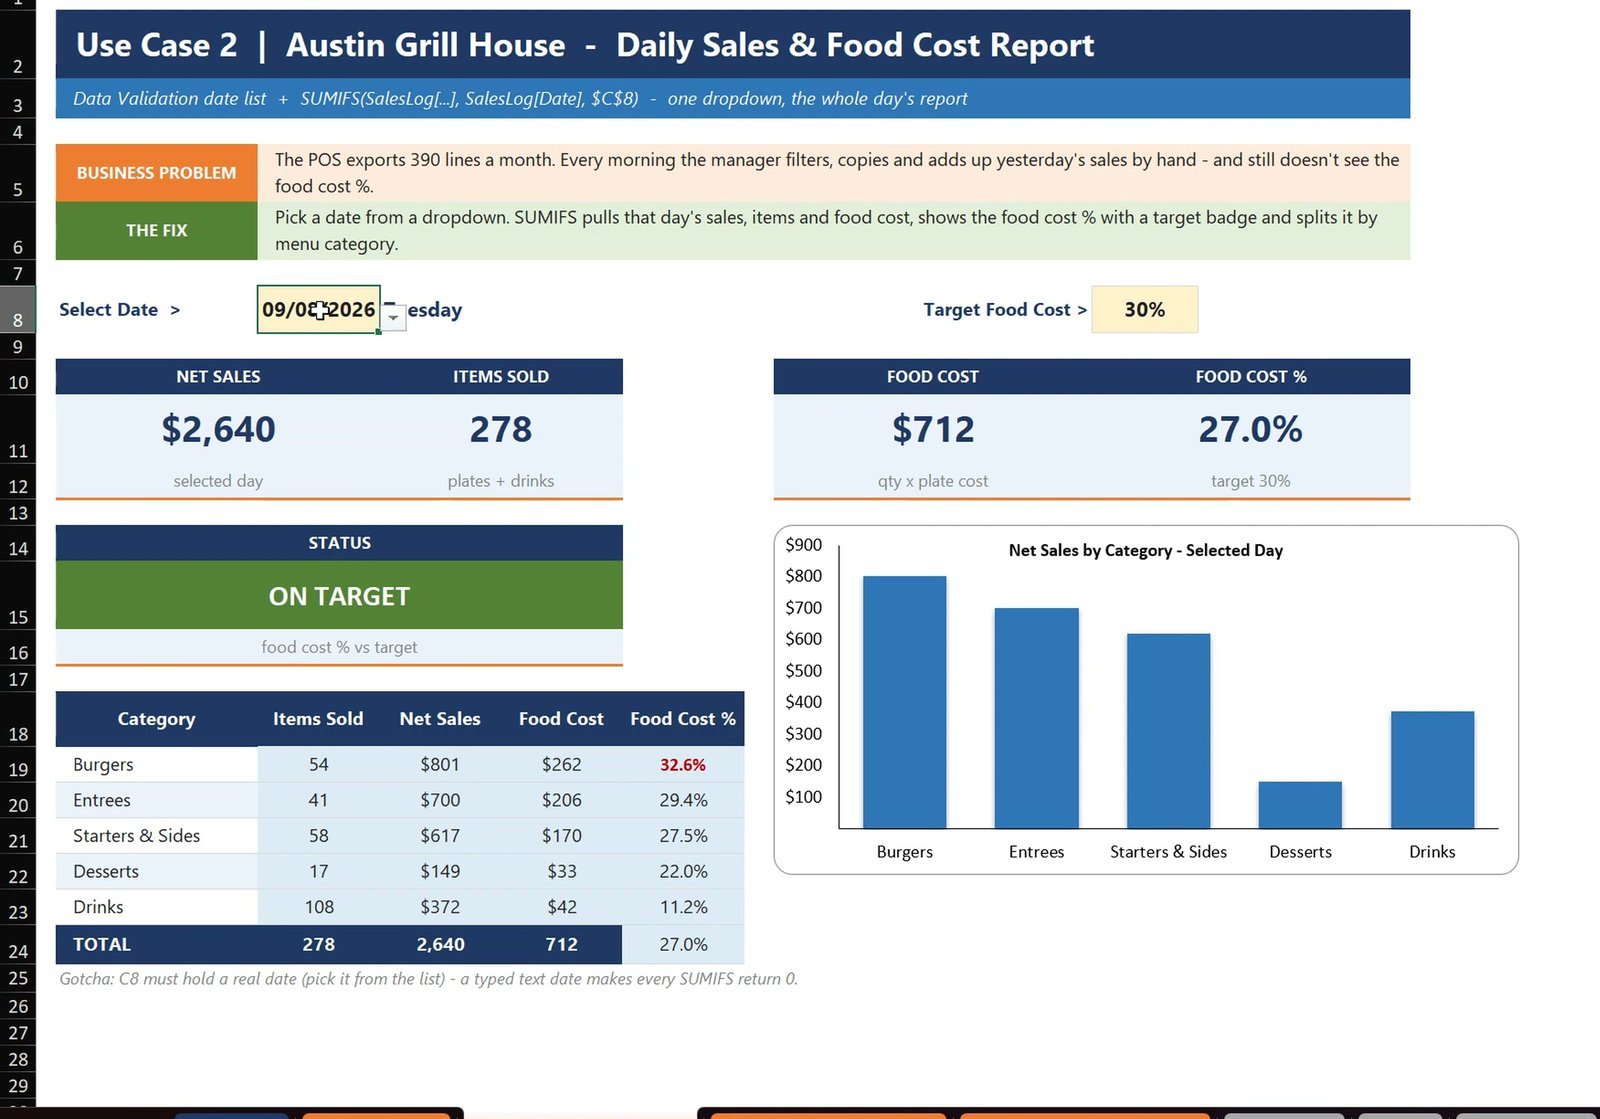
Task: Click the BUSINESS PROBLEM orange label cell
Action: click(x=157, y=173)
